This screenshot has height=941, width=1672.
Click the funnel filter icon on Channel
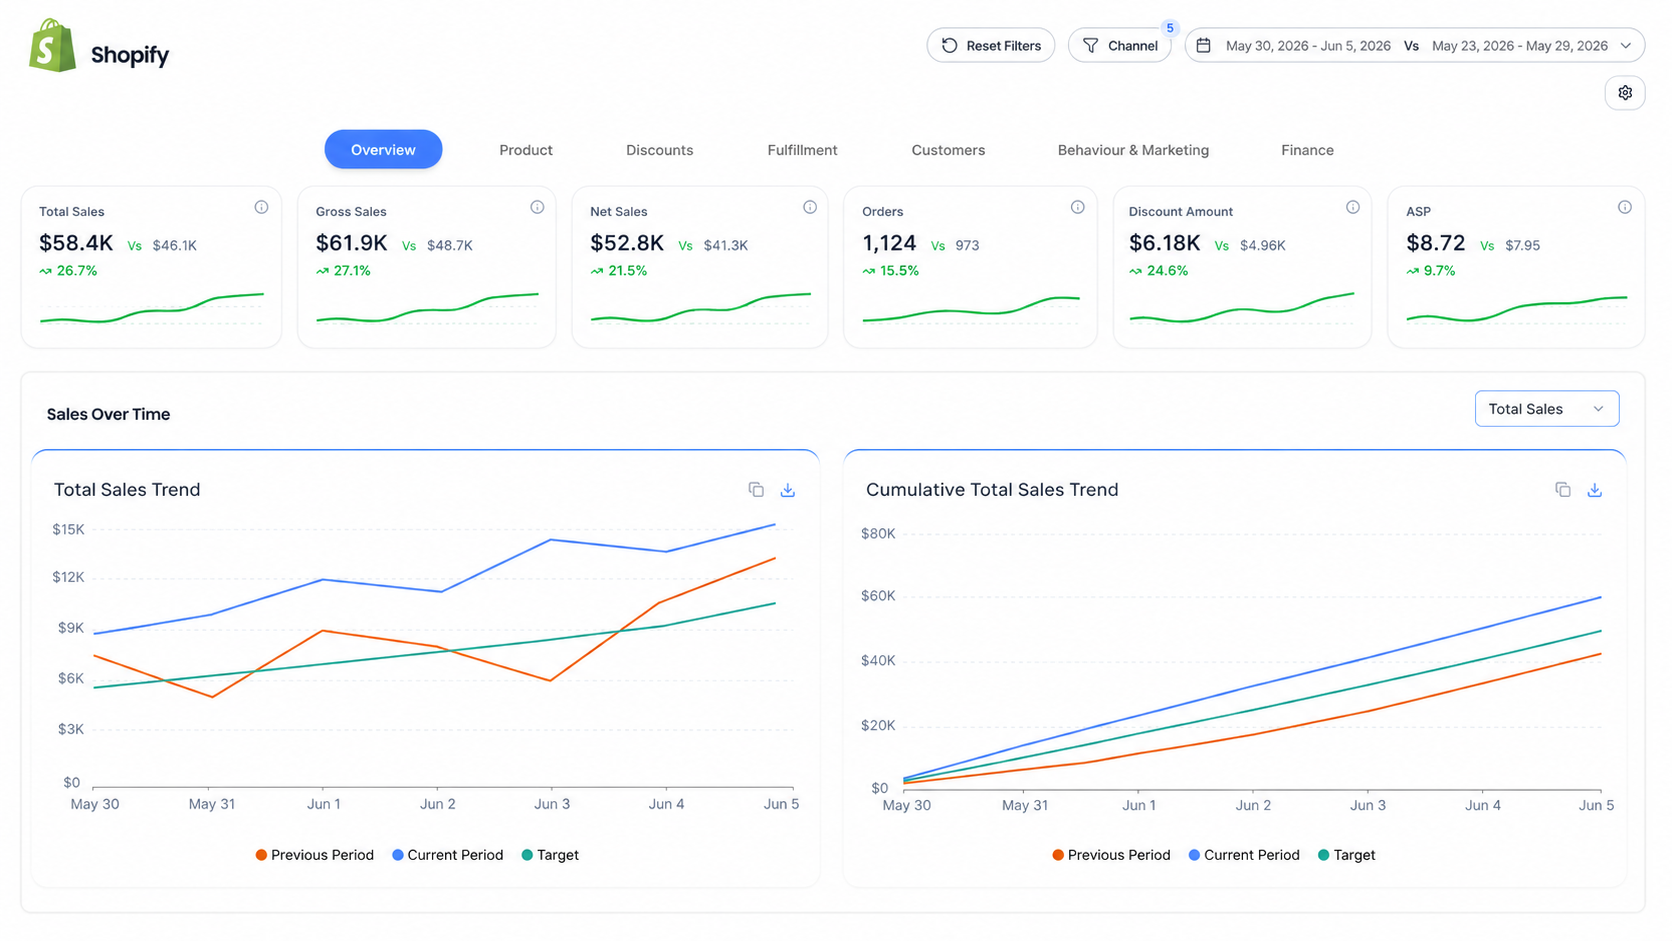(1091, 46)
